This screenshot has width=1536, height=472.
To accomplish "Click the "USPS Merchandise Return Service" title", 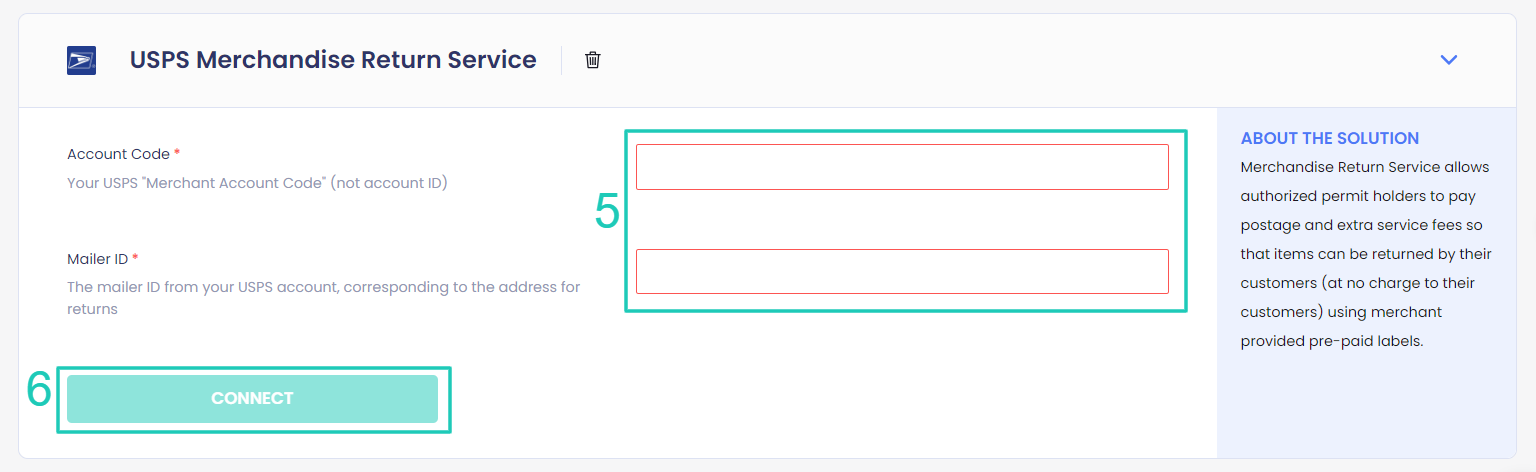I will tap(333, 60).
